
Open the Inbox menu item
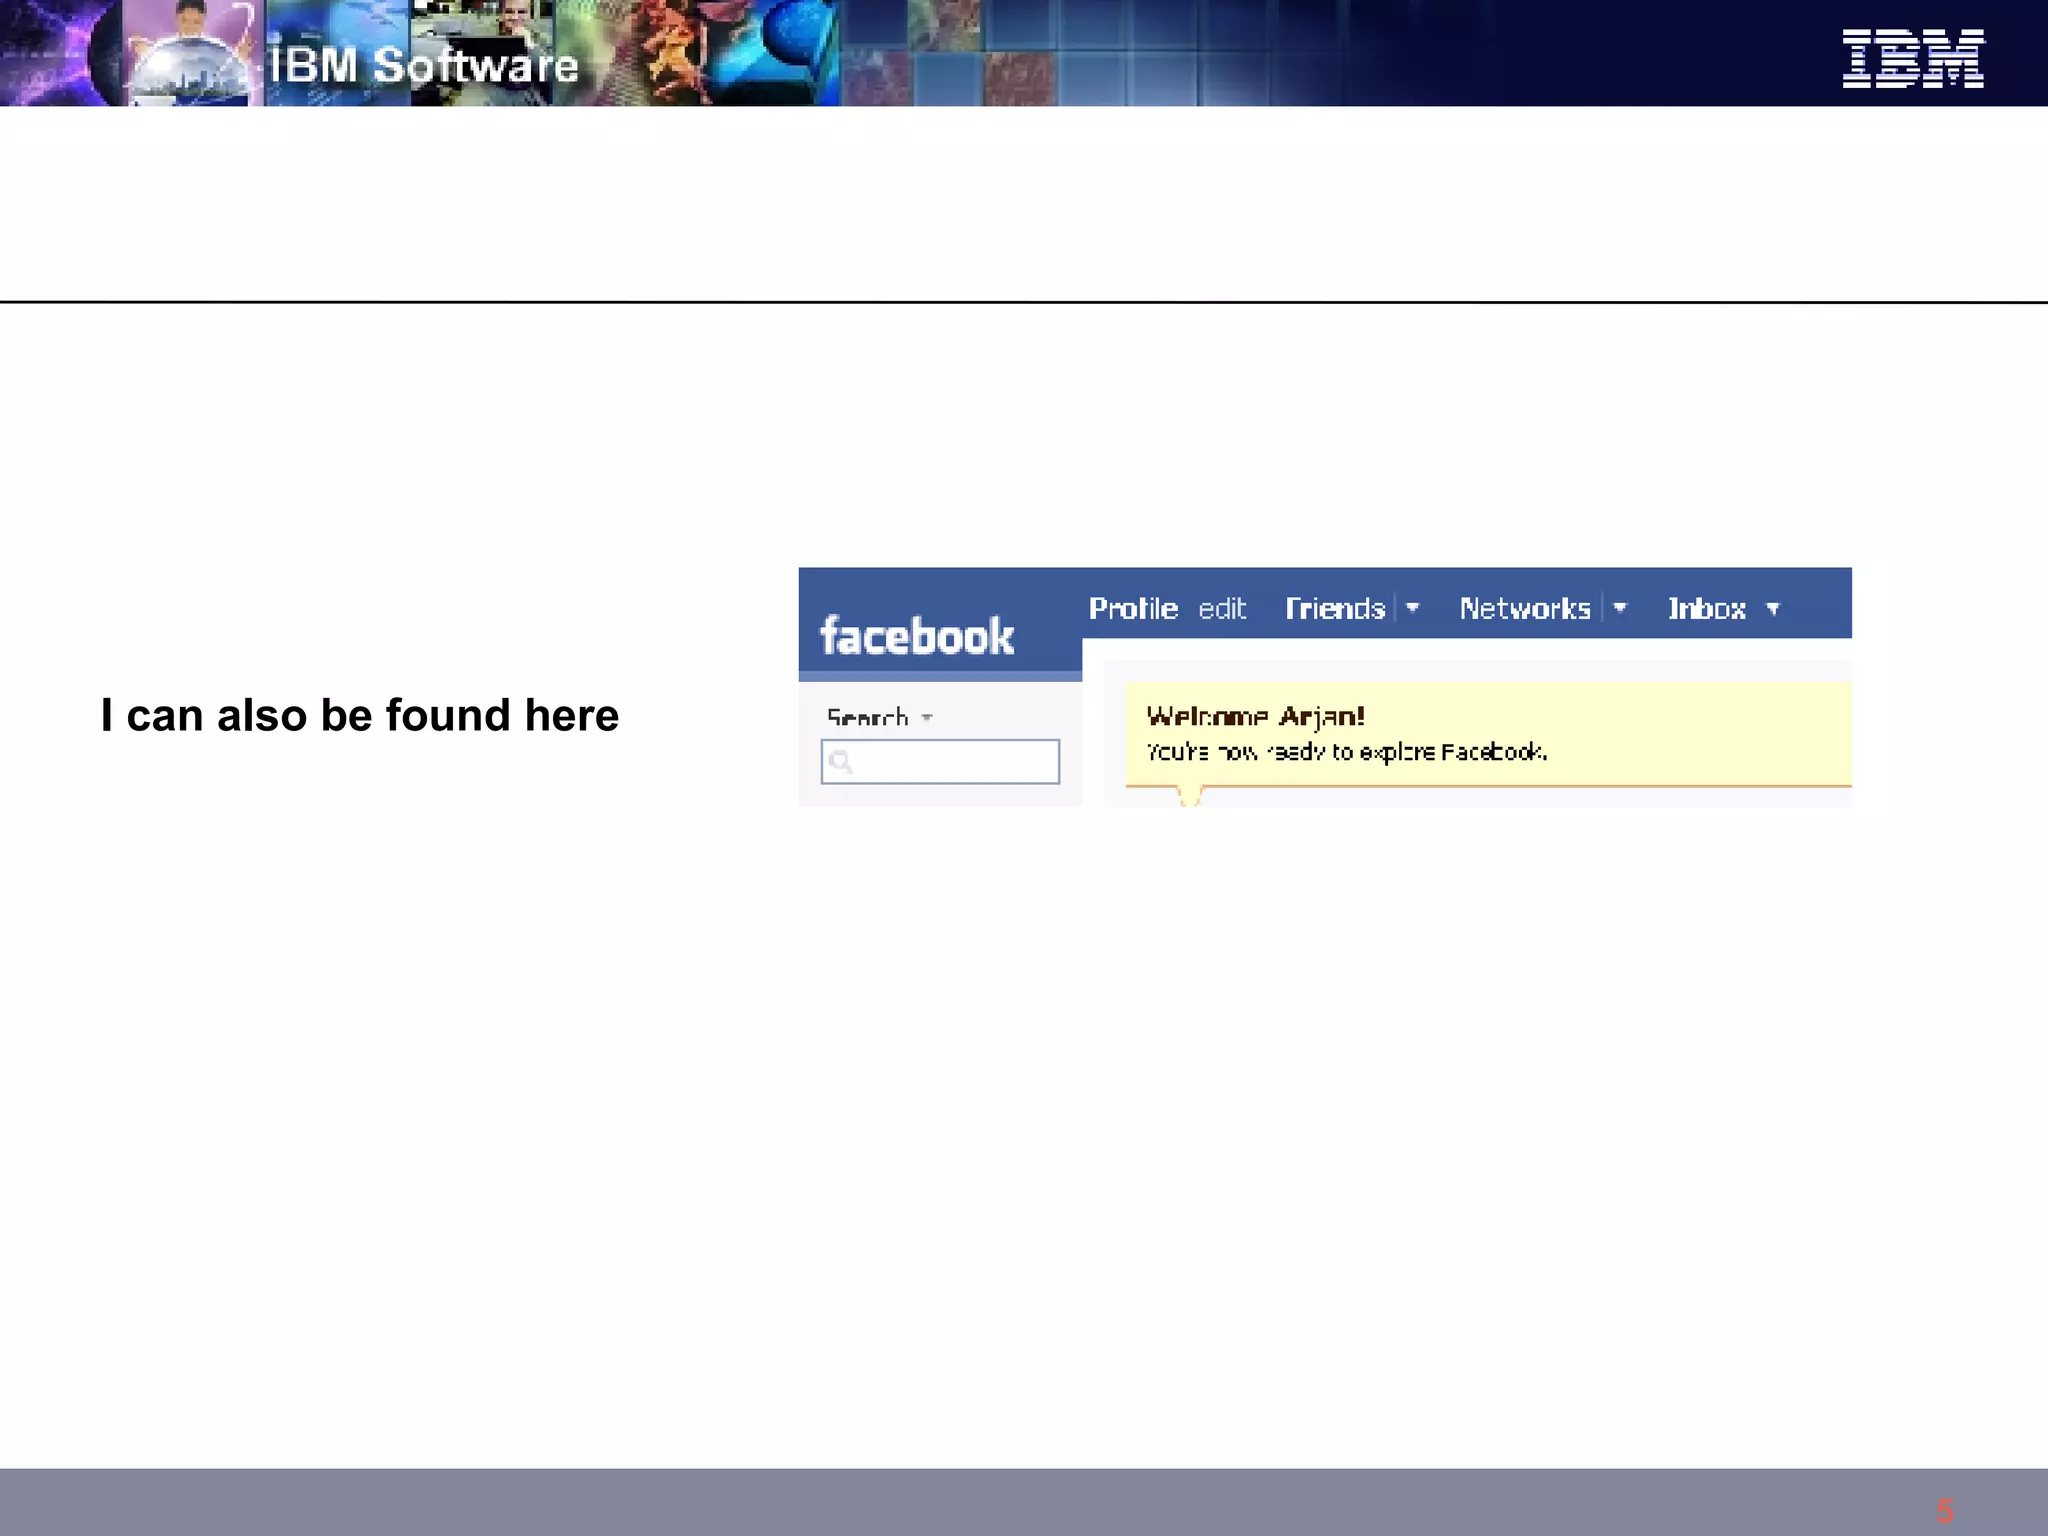coord(1706,608)
